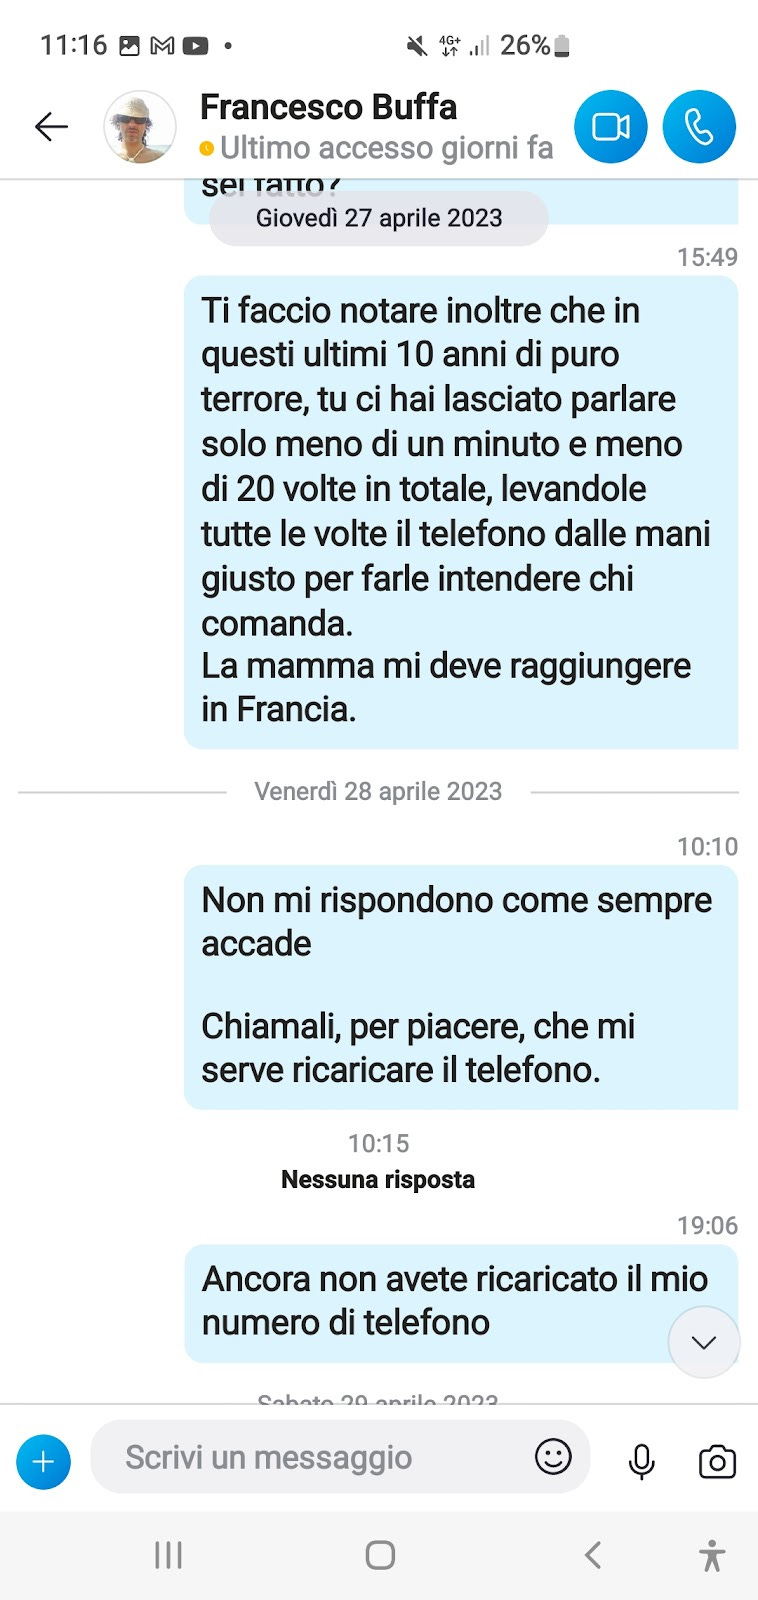
Task: Tap the Android recent apps button
Action: [168, 1555]
